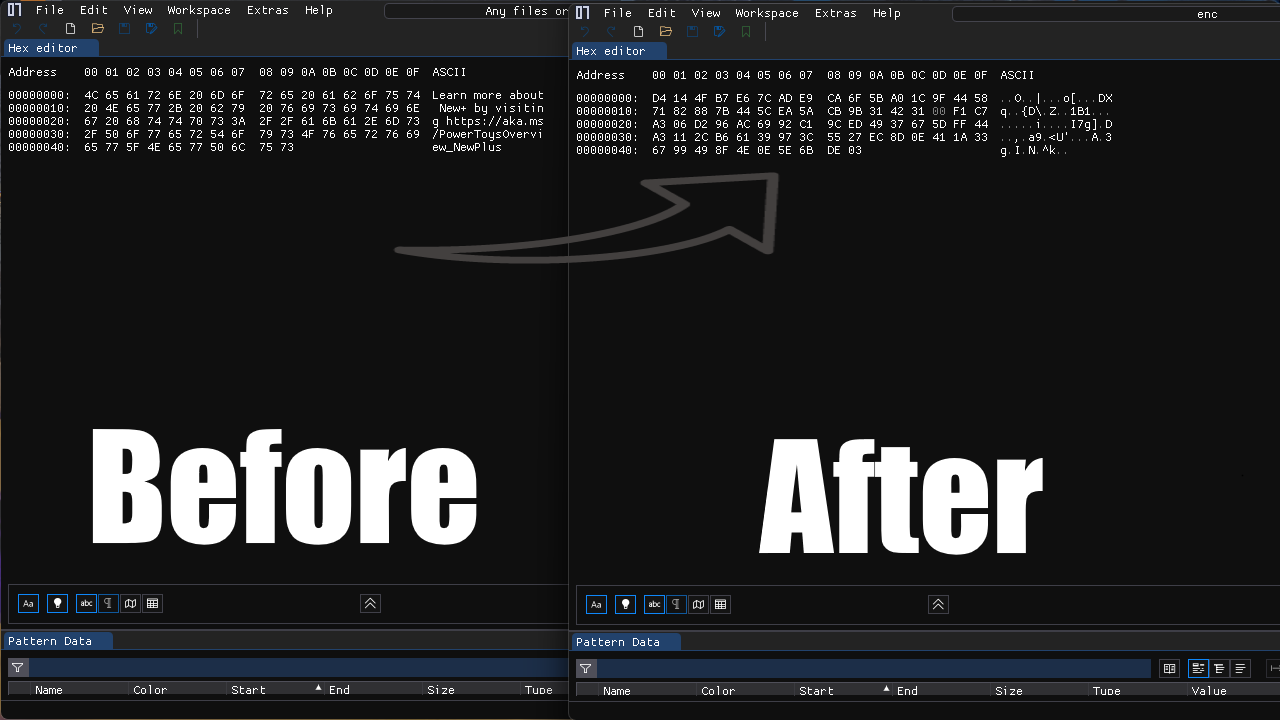Screen dimensions: 1280x720
Task: Click leftmost view-mode icon in right Pattern Data toolbar
Action: [x=1169, y=668]
